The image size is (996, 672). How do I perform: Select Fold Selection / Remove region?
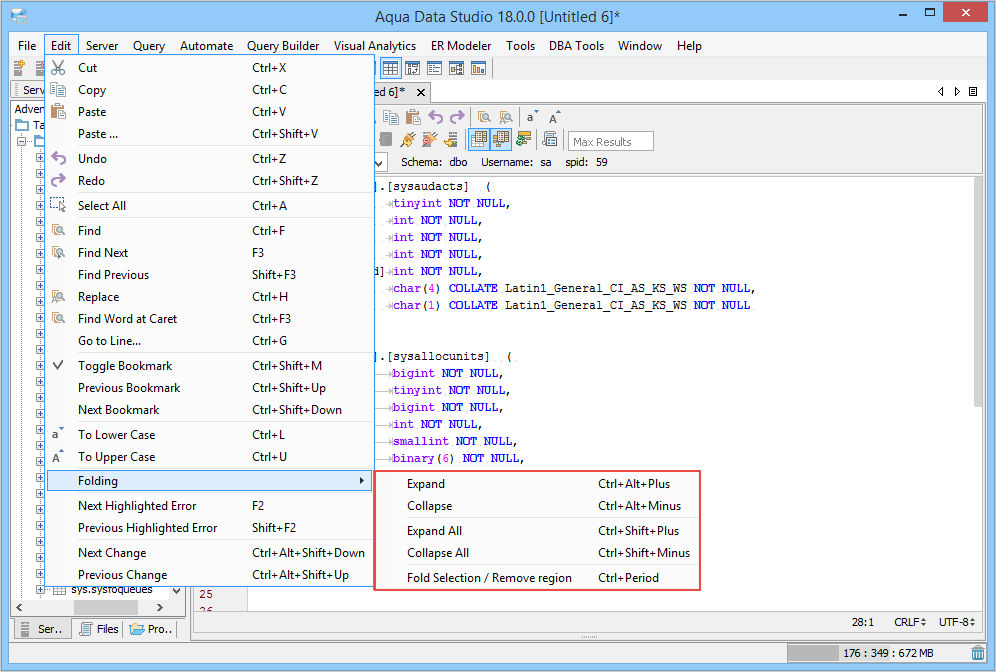489,578
